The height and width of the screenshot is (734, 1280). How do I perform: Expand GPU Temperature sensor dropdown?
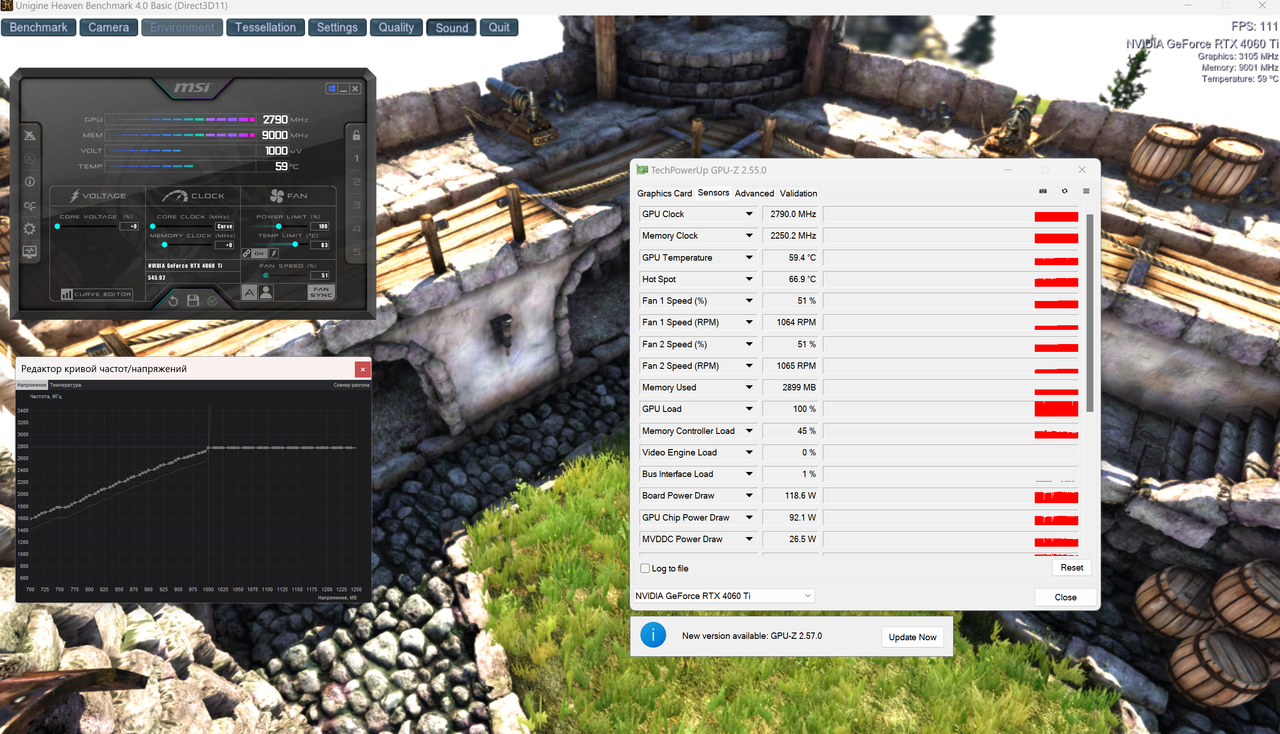click(x=748, y=258)
